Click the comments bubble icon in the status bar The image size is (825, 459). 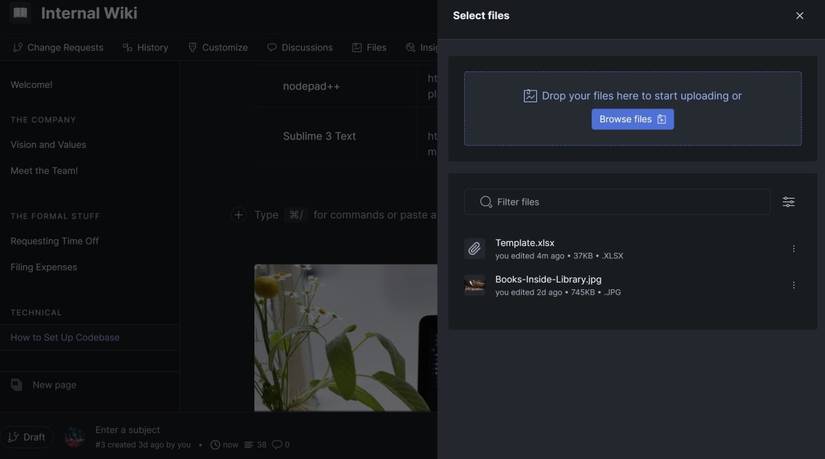276,445
